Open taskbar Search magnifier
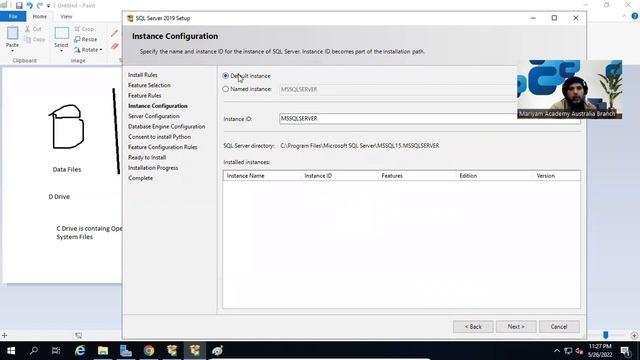 [33, 351]
